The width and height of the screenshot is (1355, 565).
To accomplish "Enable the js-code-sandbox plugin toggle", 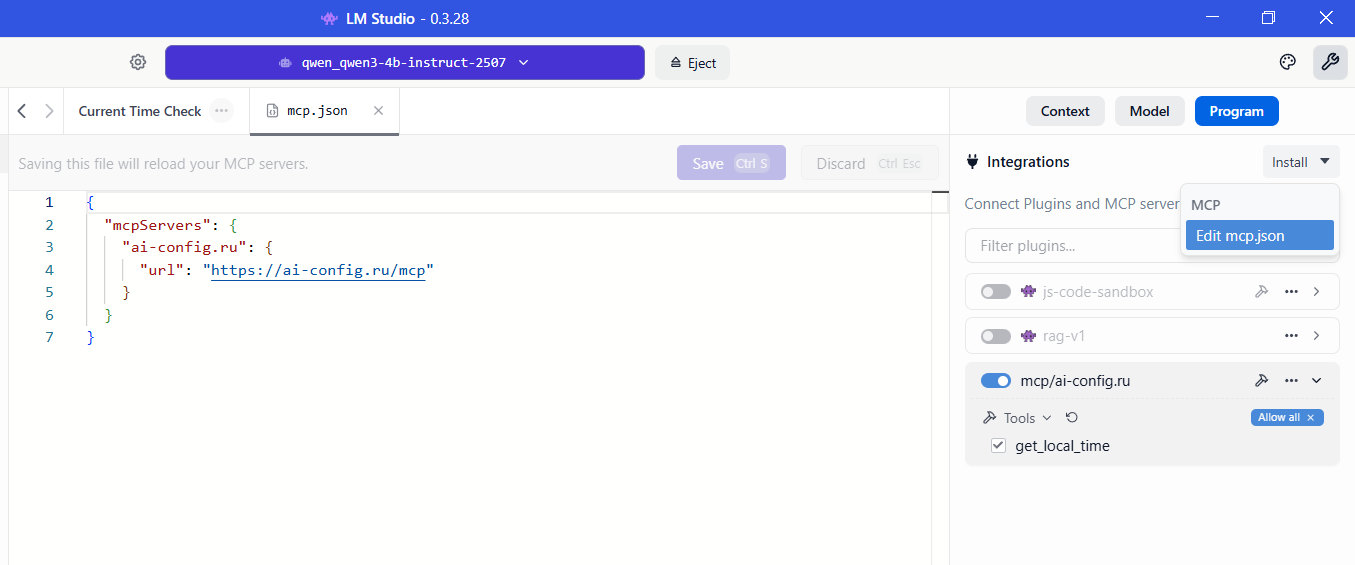I will click(x=995, y=292).
